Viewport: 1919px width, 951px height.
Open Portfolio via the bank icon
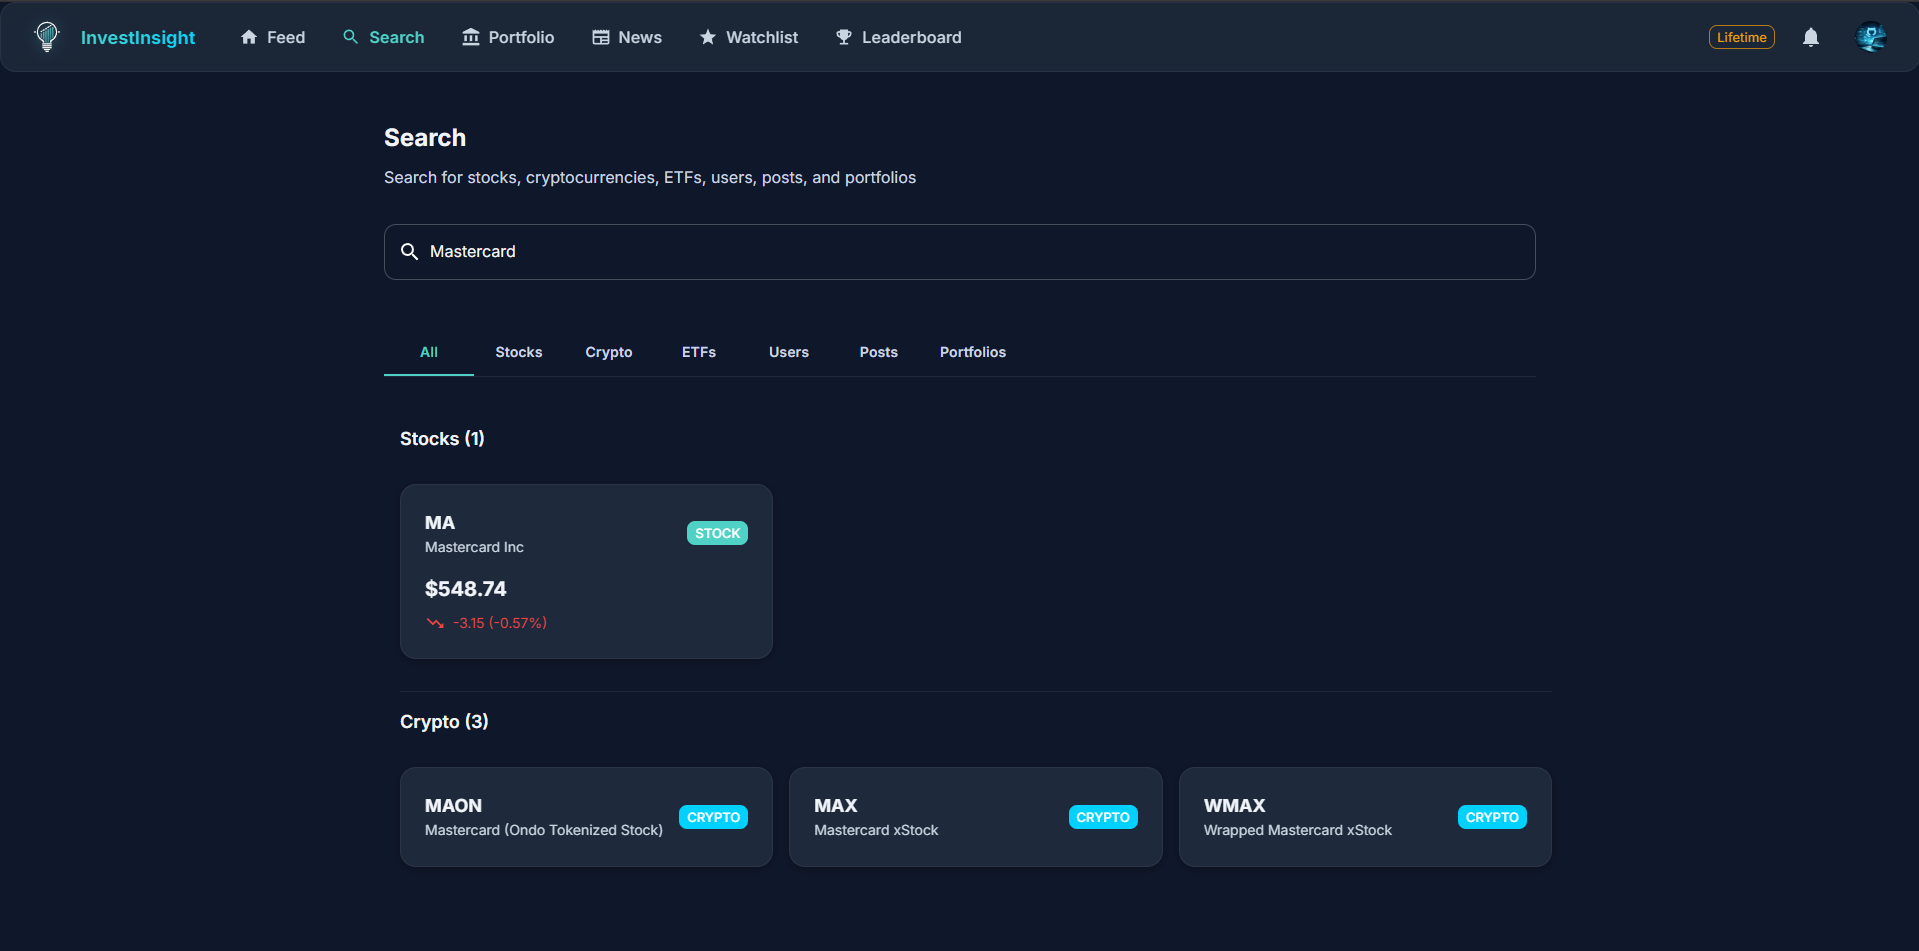[x=469, y=36]
